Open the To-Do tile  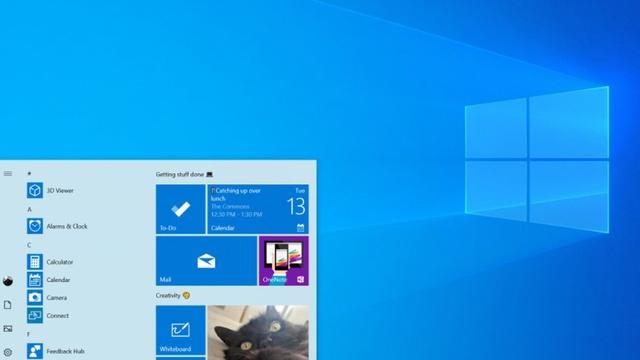(180, 209)
